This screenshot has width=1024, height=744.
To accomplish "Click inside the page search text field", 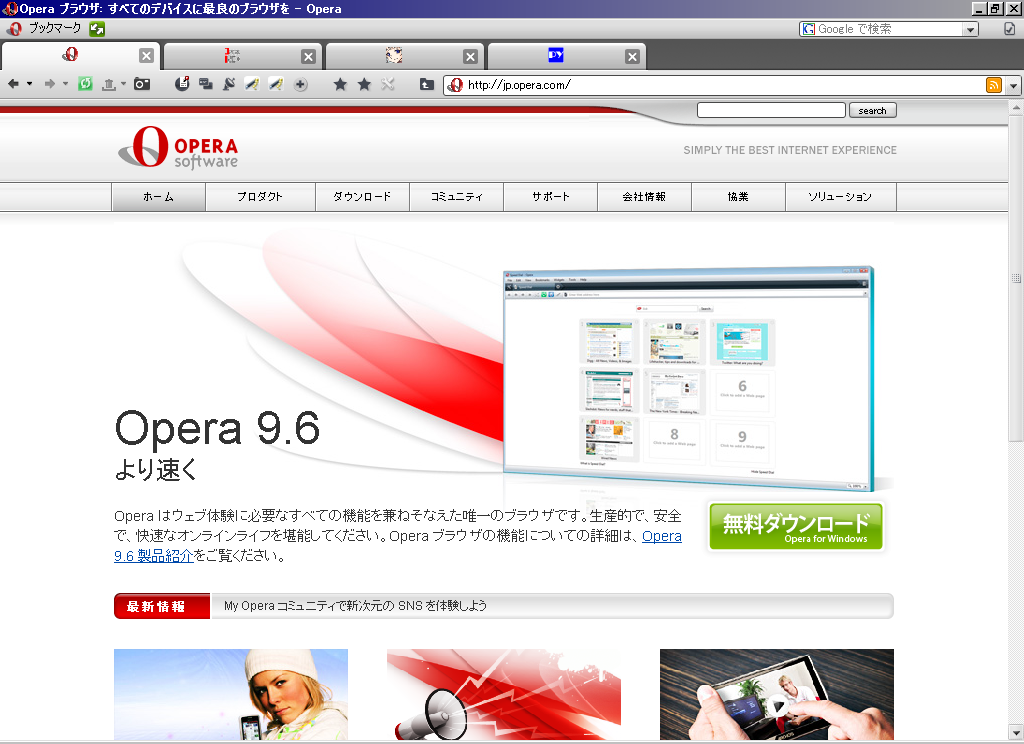I will click(771, 110).
